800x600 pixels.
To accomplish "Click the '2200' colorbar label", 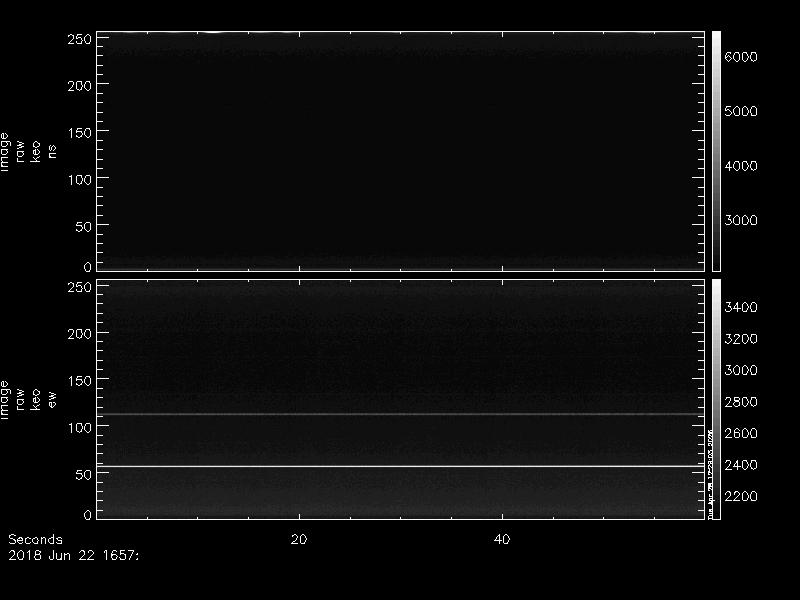I will coord(741,496).
